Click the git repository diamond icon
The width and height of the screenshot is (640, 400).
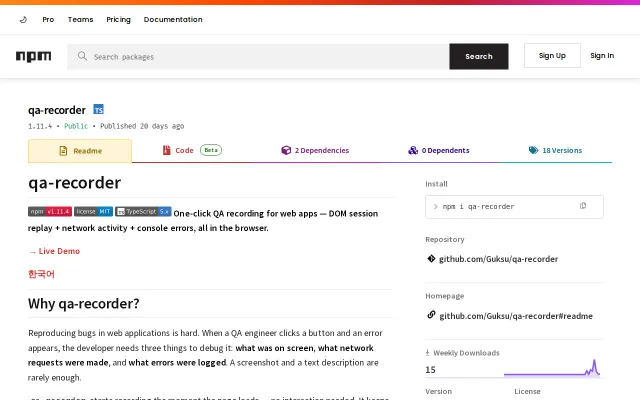pos(431,258)
